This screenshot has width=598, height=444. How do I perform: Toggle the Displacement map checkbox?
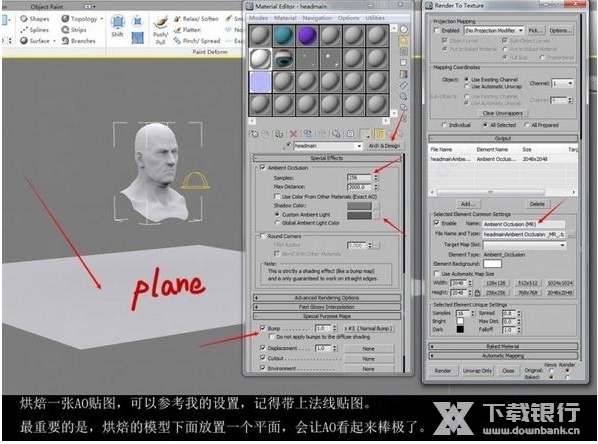pyautogui.click(x=262, y=348)
